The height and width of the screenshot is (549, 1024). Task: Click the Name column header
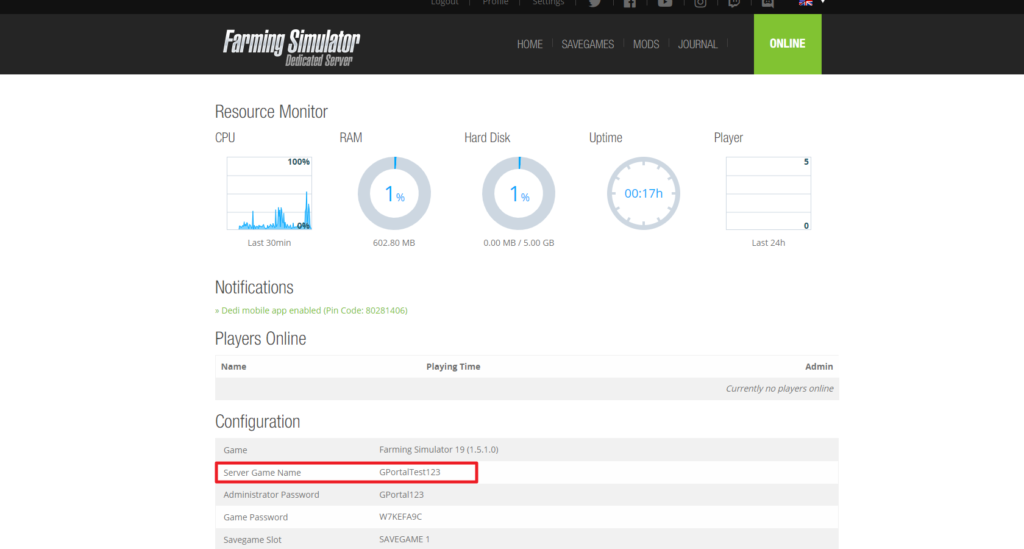[234, 366]
